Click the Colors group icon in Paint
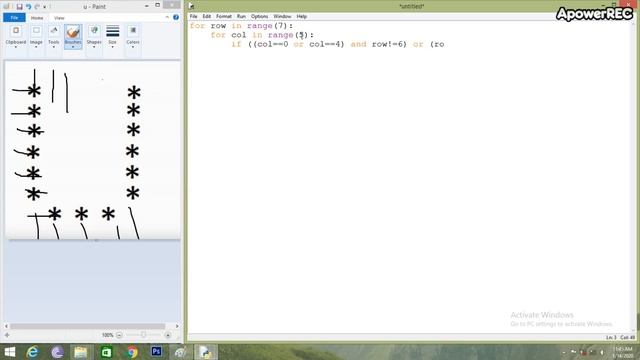 pyautogui.click(x=133, y=31)
